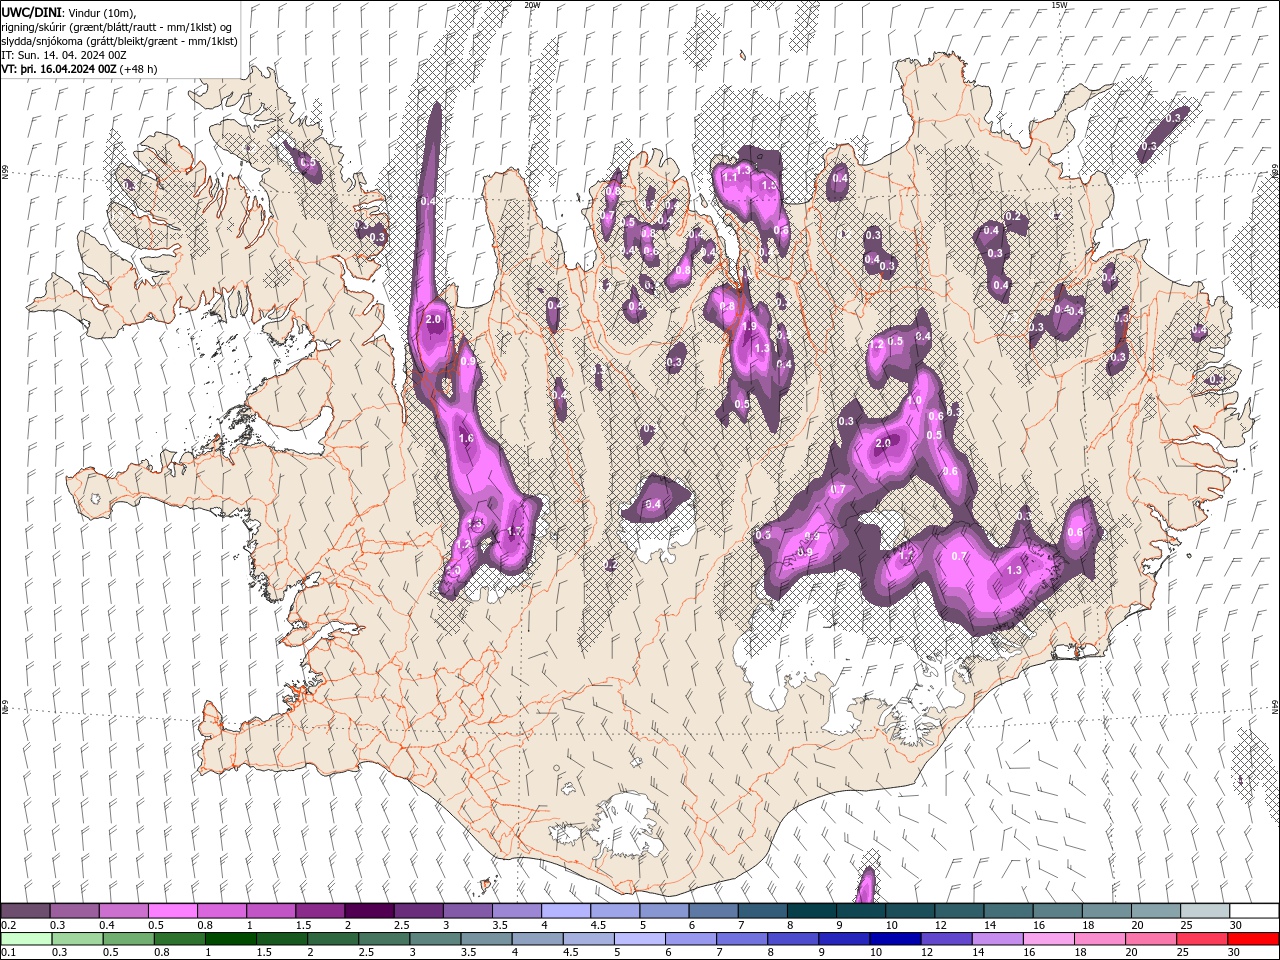Viewport: 1280px width, 960px height.
Task: Select the light periwinkle 4 snow legend swatch
Action: point(566,911)
